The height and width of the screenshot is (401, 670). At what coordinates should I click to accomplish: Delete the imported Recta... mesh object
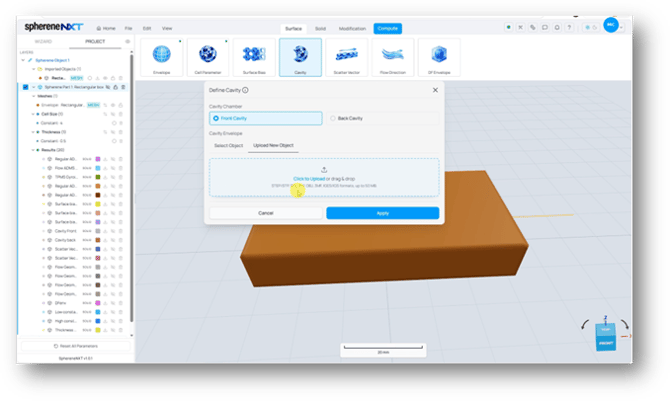(x=121, y=78)
